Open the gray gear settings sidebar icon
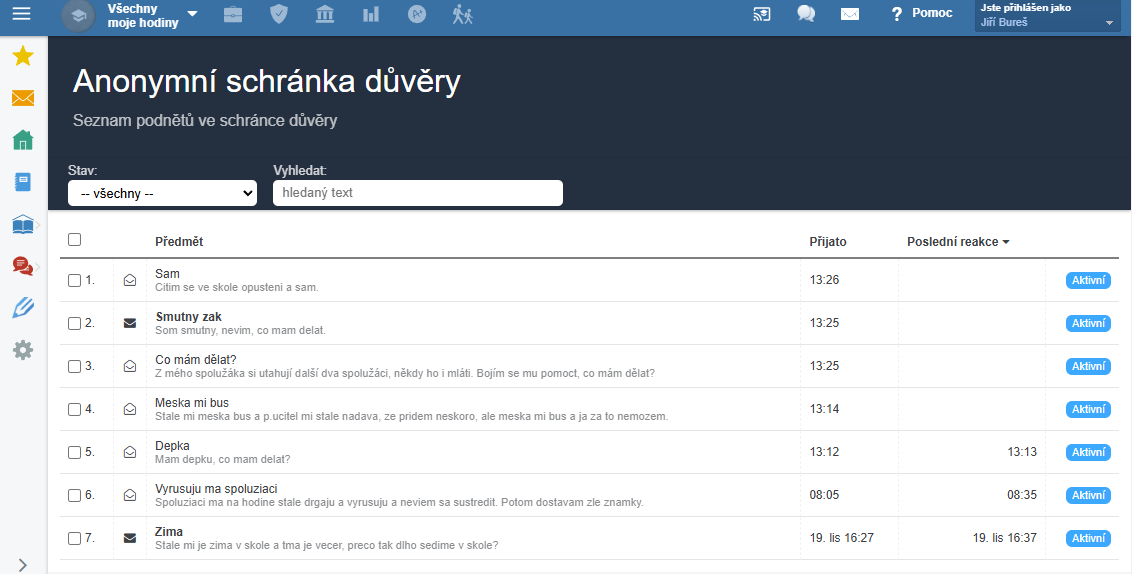The height and width of the screenshot is (574, 1132). [x=23, y=351]
